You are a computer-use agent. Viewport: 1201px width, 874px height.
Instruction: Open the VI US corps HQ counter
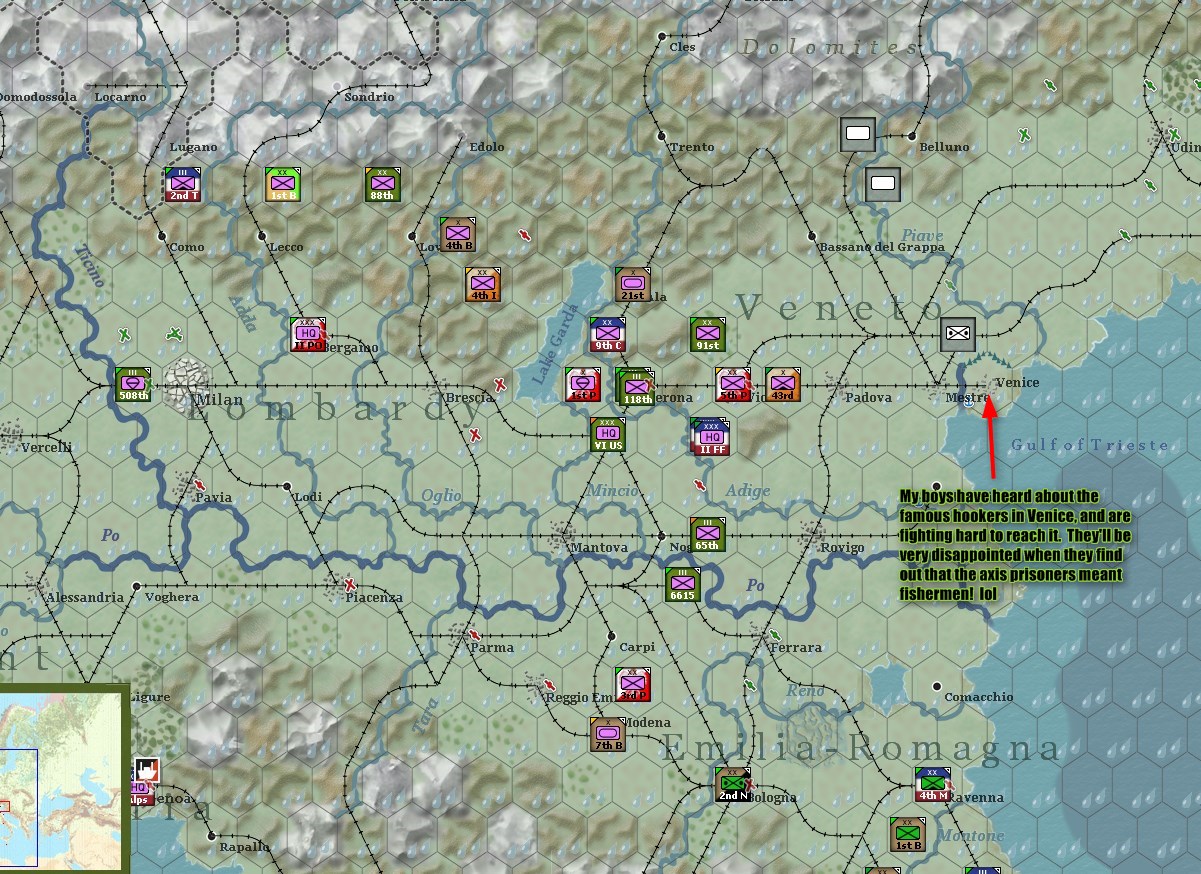point(607,435)
